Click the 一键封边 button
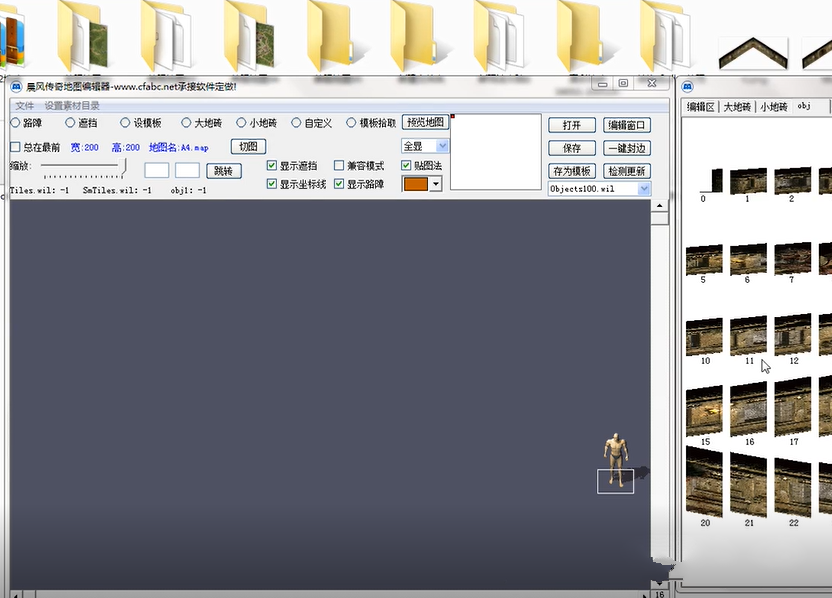 [x=627, y=148]
